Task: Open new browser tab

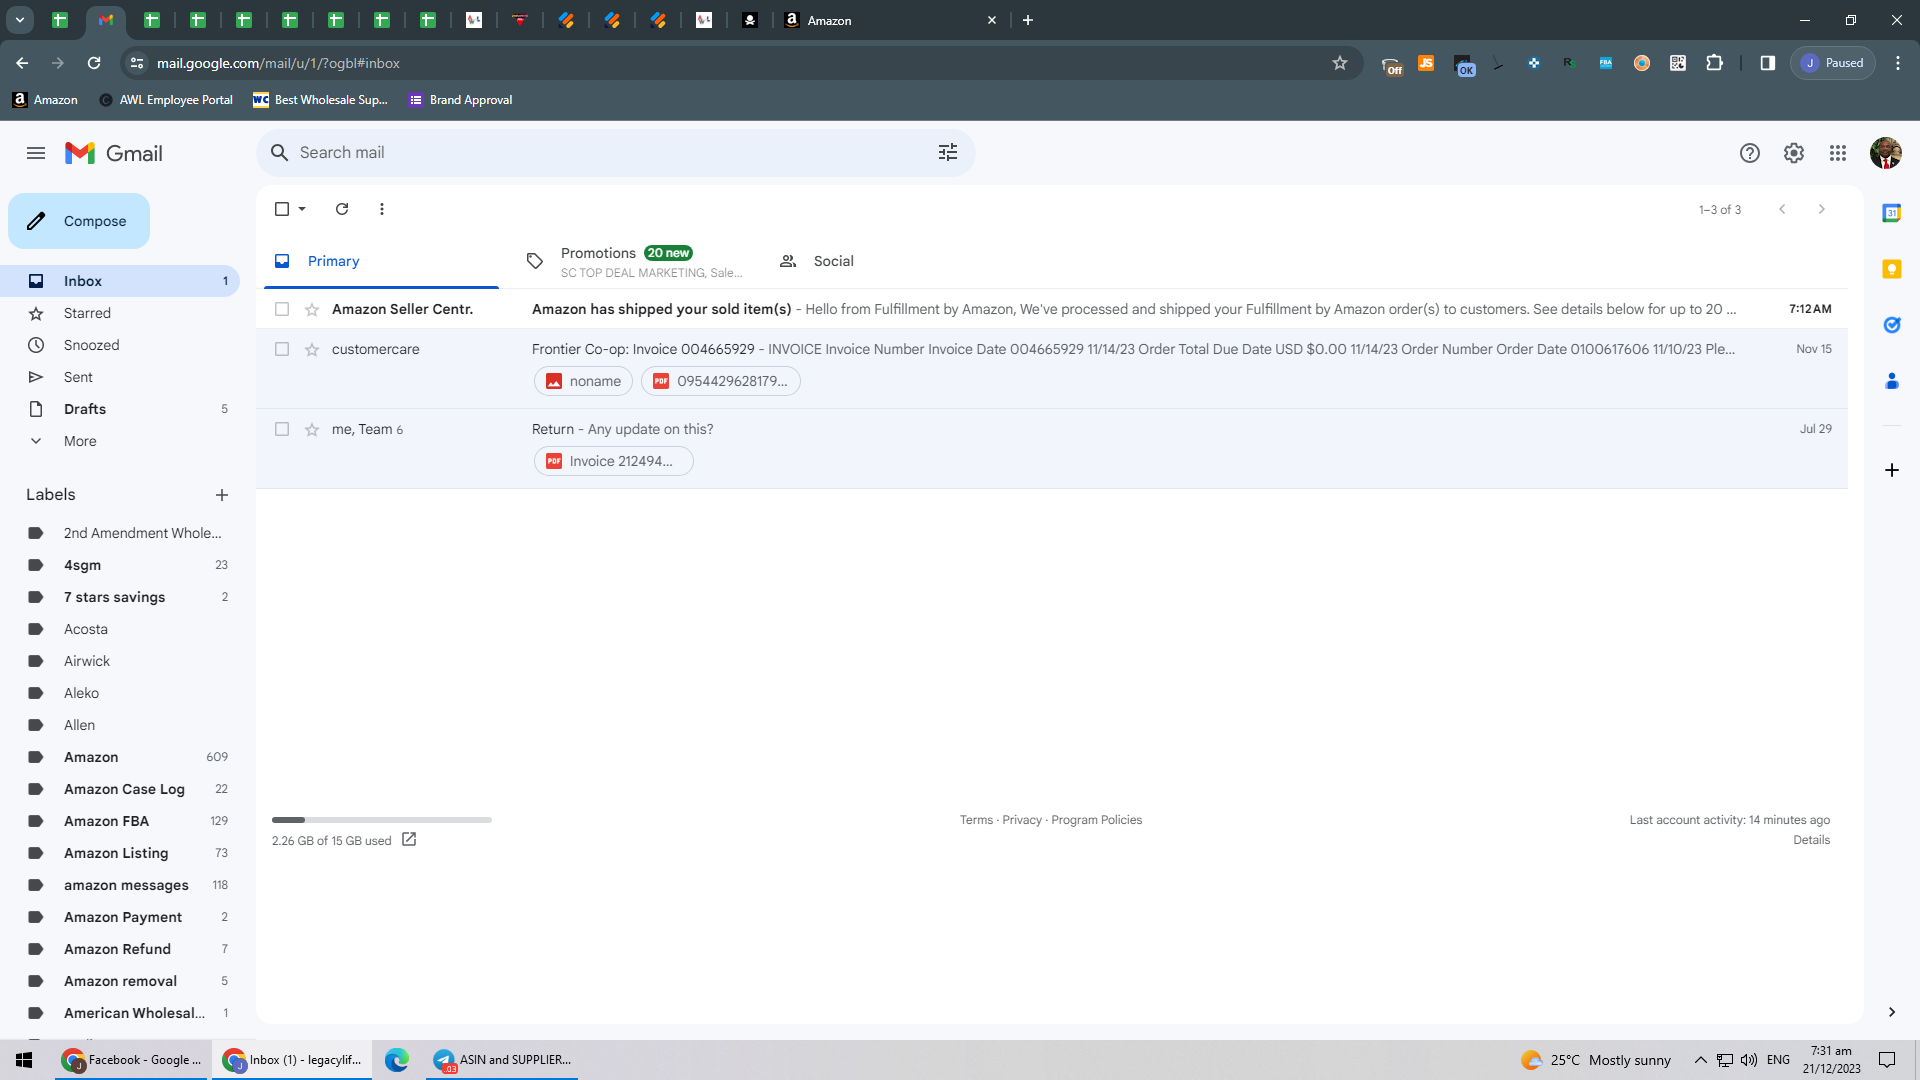Action: tap(1028, 20)
